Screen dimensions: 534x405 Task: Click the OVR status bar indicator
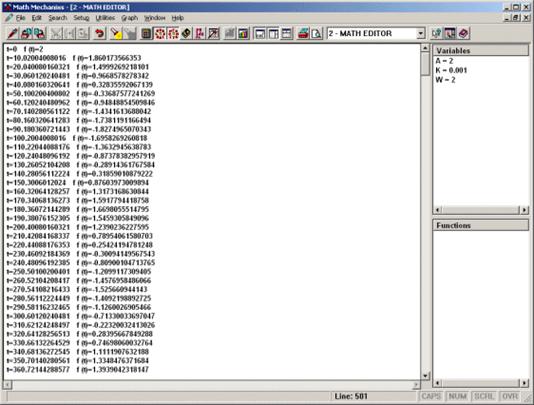click(510, 396)
